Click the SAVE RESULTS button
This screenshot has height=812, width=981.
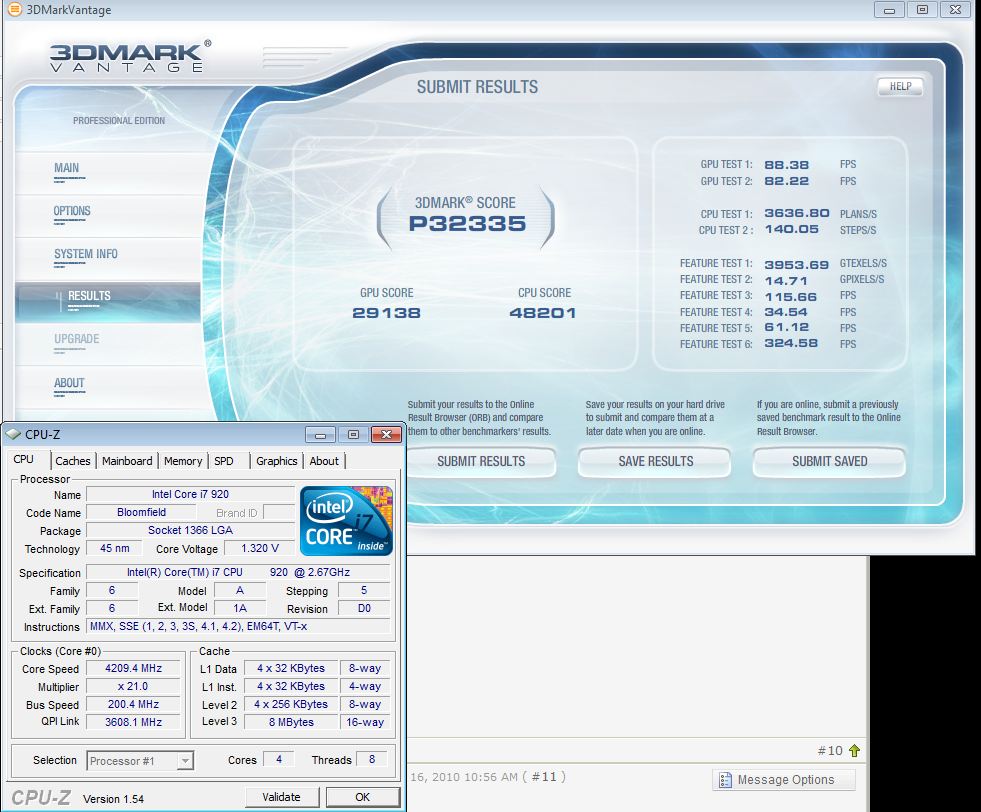653,462
